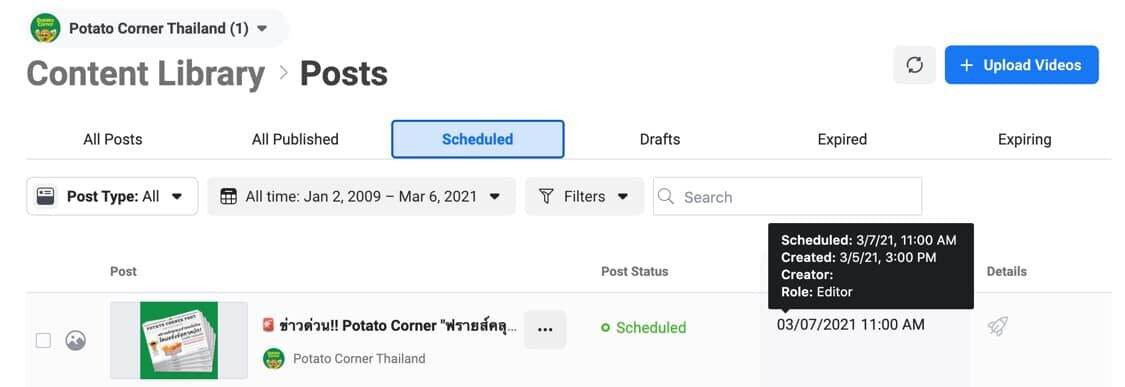The image size is (1125, 387).
Task: Click the Content Library breadcrumb link
Action: tap(146, 74)
